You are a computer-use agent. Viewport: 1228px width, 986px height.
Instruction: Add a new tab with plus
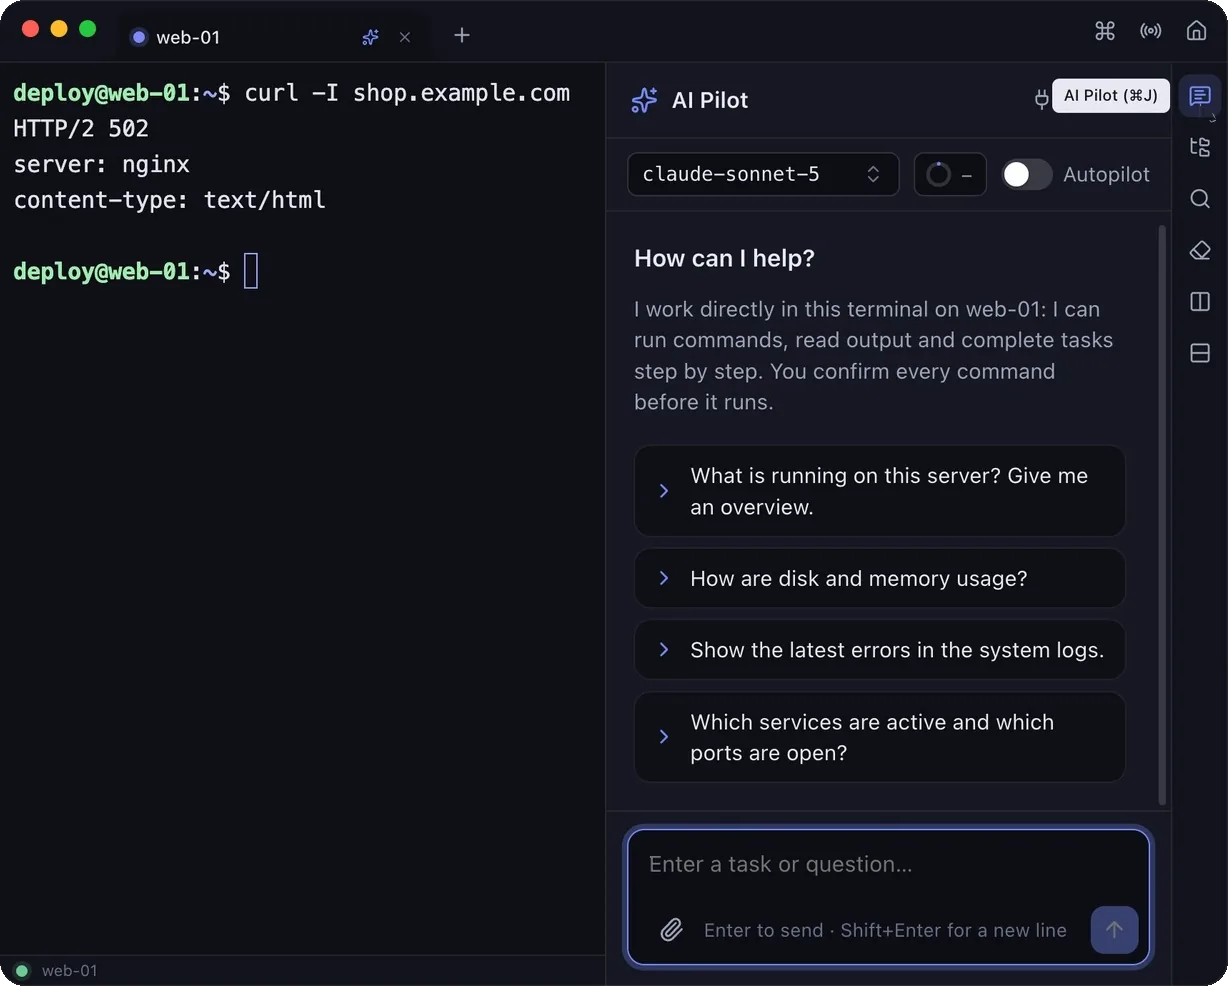coord(461,35)
